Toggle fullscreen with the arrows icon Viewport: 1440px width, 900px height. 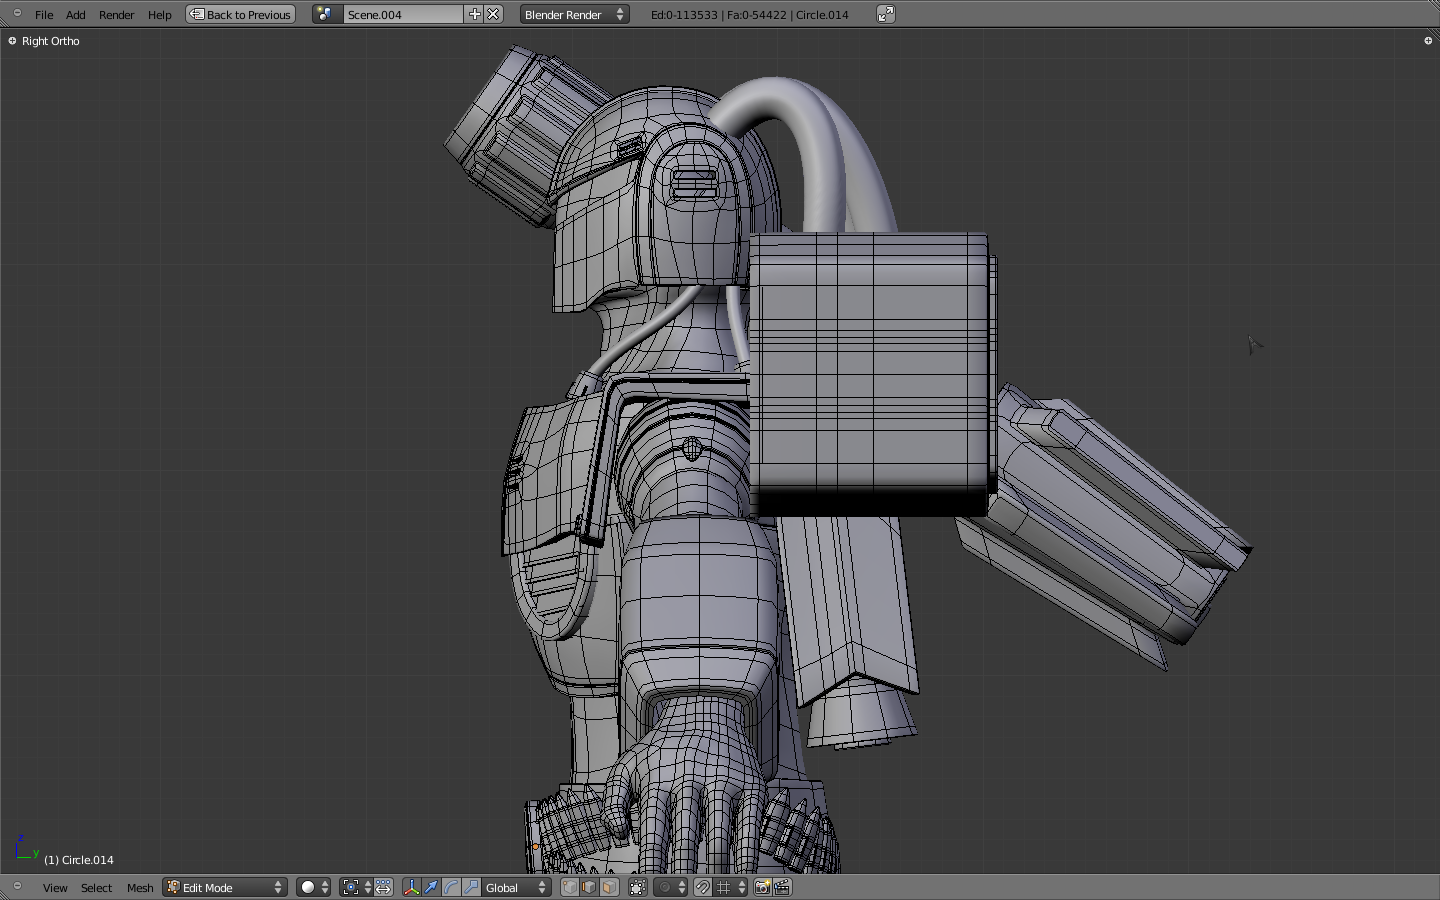tap(886, 14)
